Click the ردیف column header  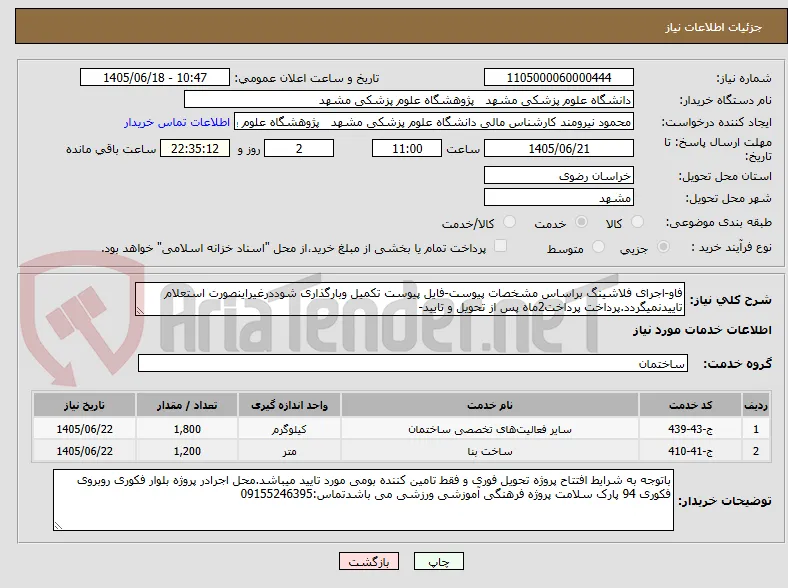[756, 405]
